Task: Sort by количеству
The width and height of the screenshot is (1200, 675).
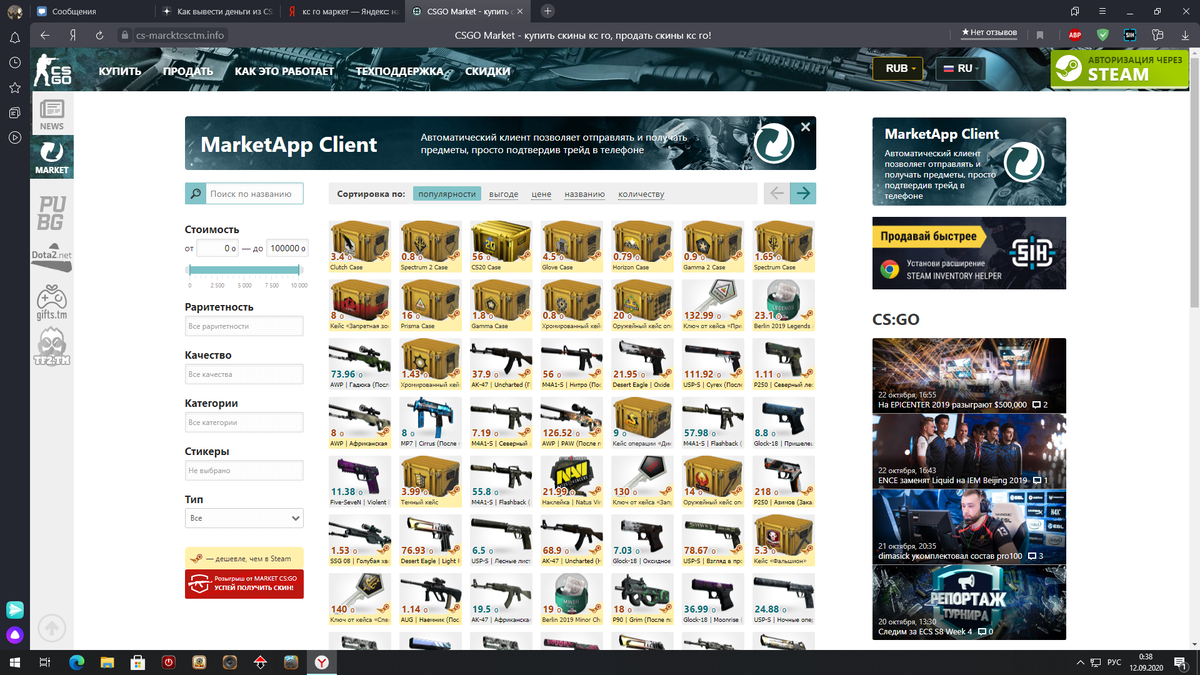Action: (x=641, y=194)
